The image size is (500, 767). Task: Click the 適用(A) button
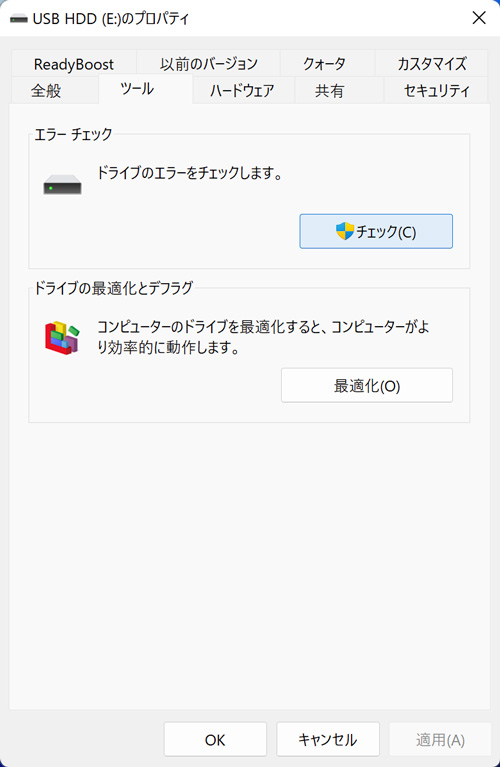[x=440, y=739]
